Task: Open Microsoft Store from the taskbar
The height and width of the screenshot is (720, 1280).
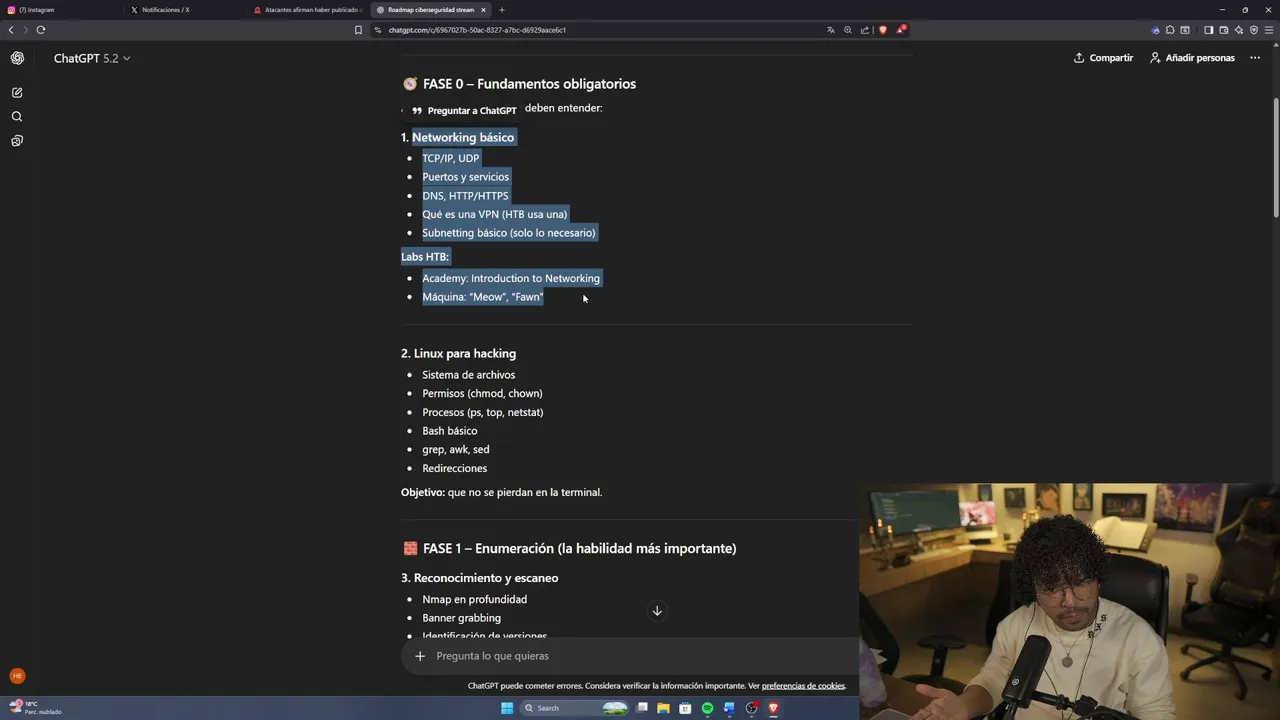Action: coord(685,708)
